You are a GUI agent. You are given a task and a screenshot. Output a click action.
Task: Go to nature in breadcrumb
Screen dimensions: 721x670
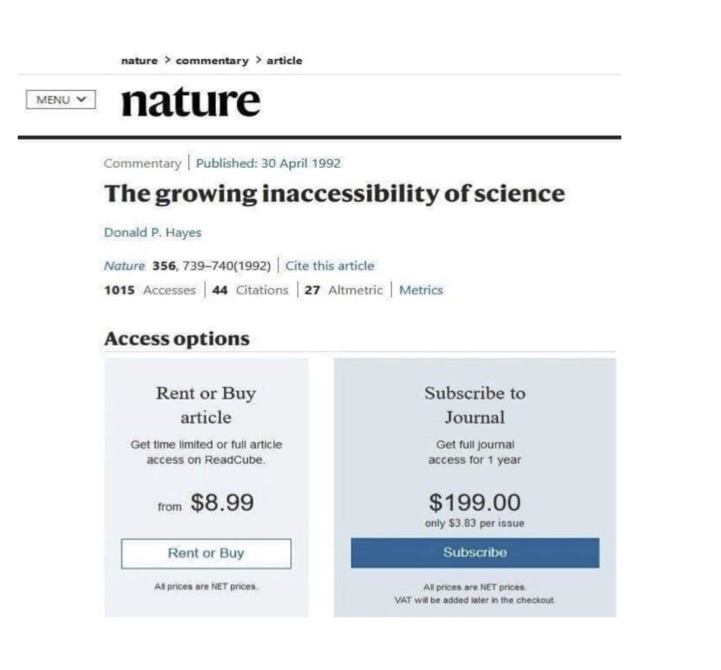click(x=139, y=61)
